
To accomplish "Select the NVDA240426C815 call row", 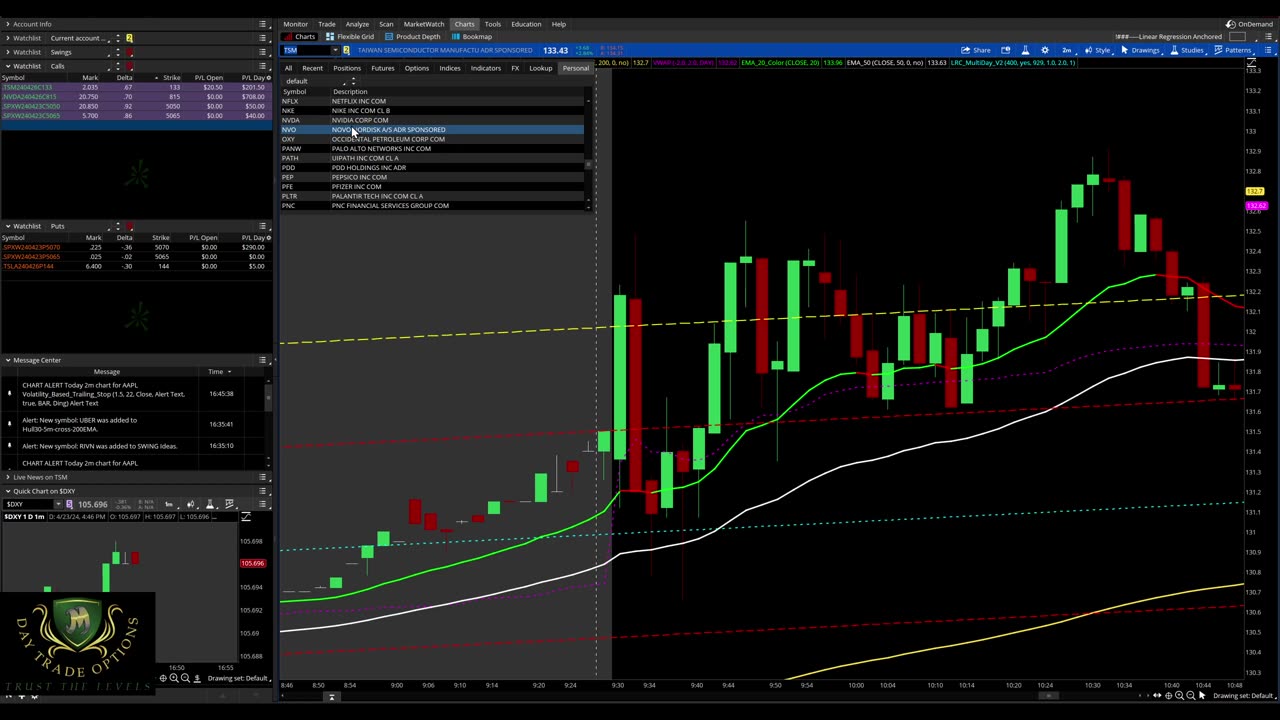I will 135,97.
